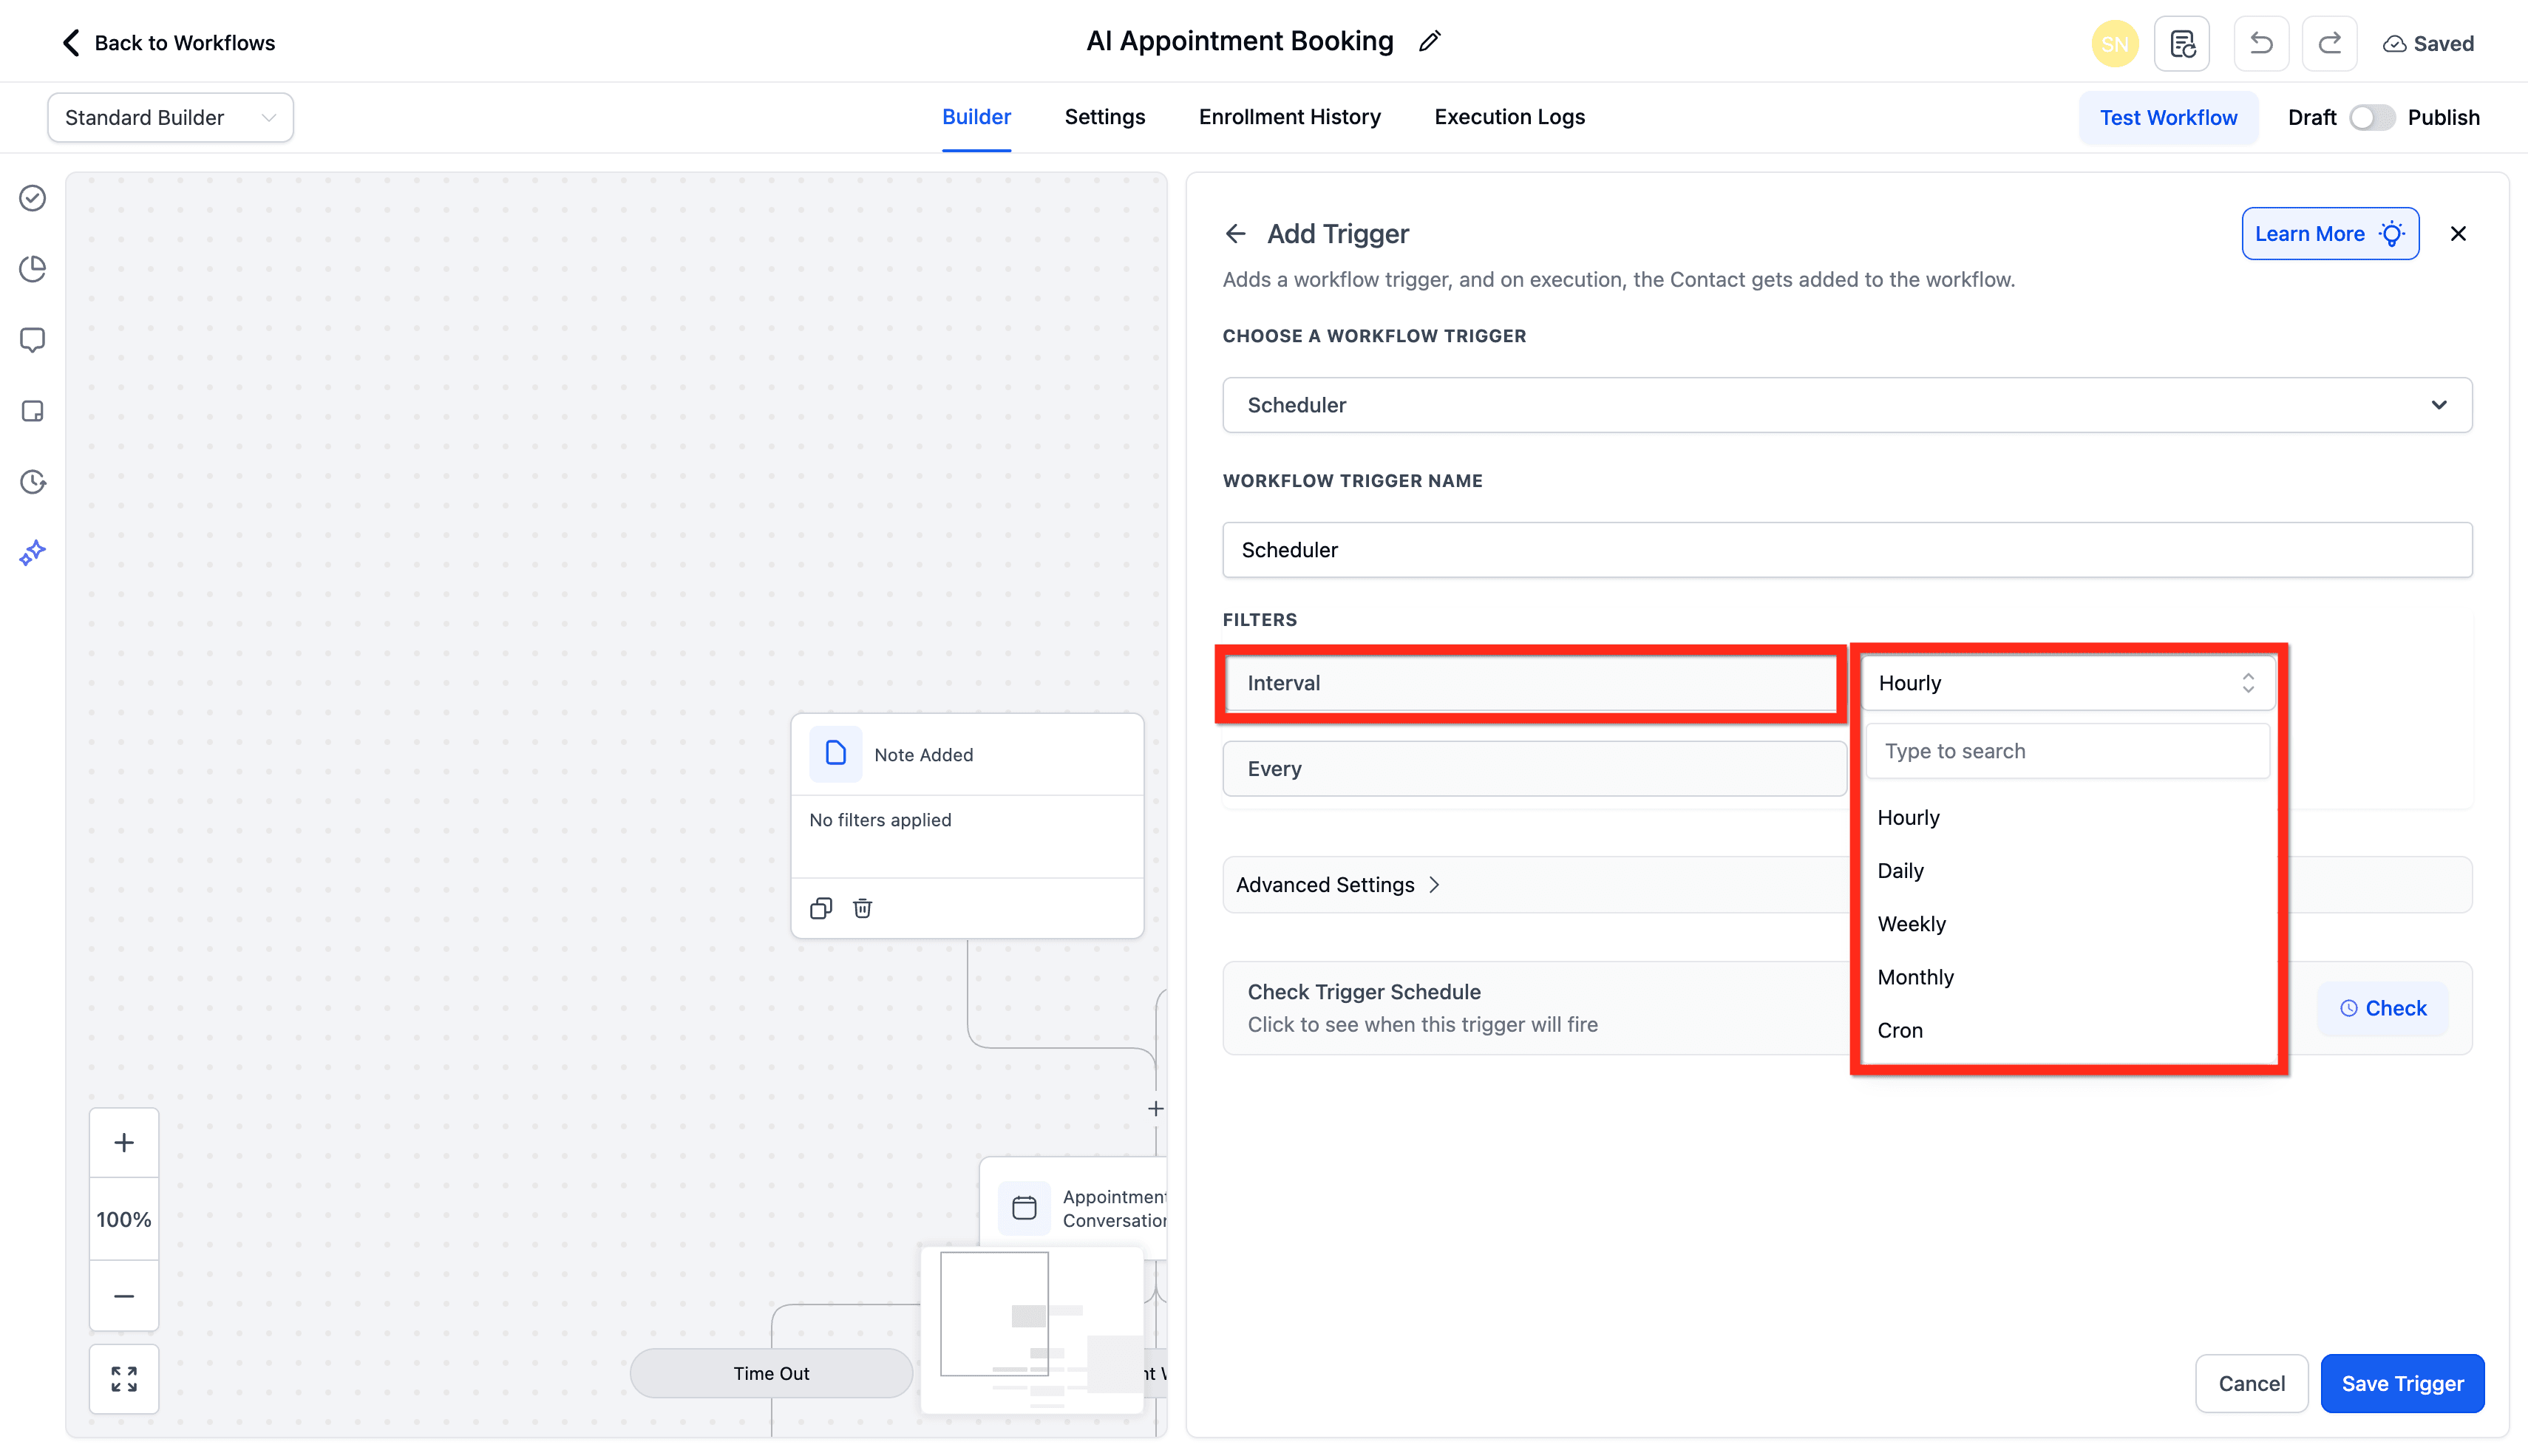Select the Note Added trigger card
The height and width of the screenshot is (1456, 2528).
[966, 825]
